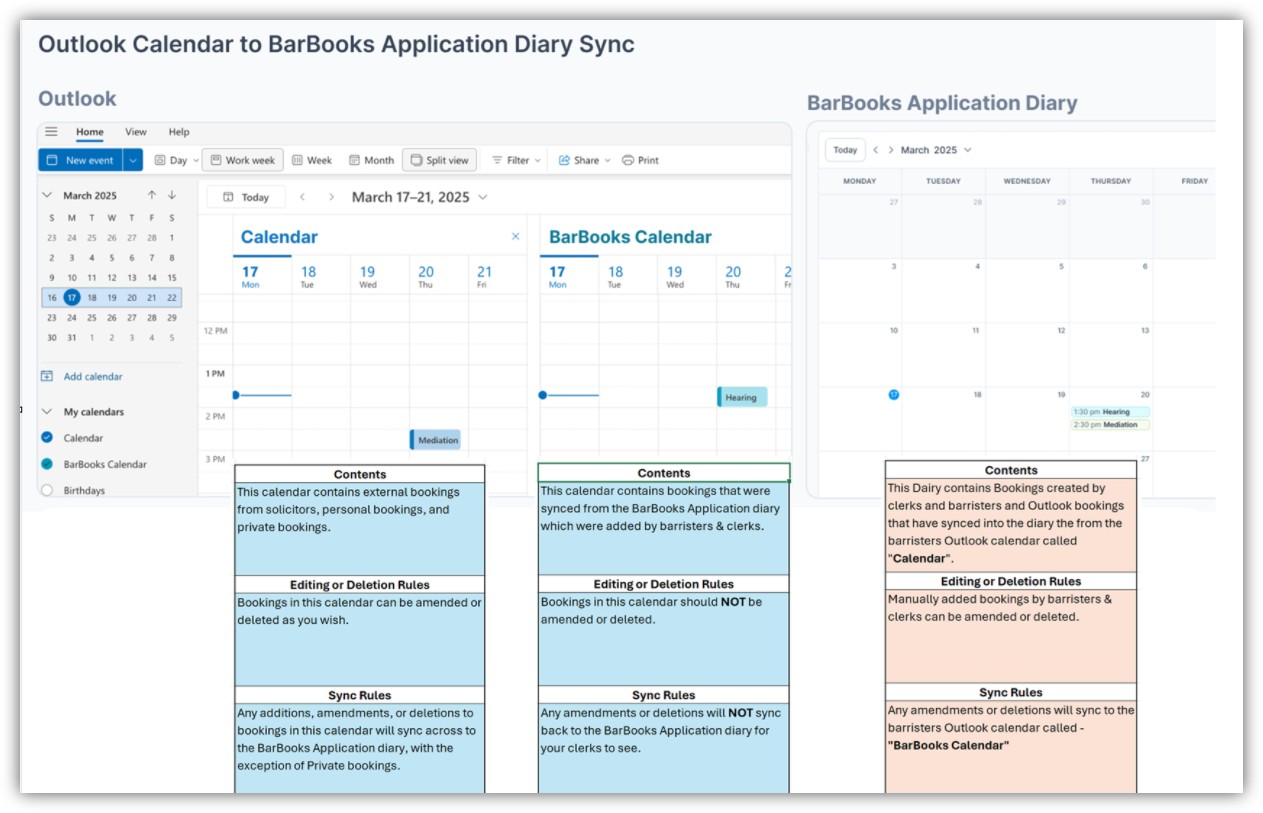Viewport: 1263px width, 813px height.
Task: Click the Print button
Action: coord(640,160)
